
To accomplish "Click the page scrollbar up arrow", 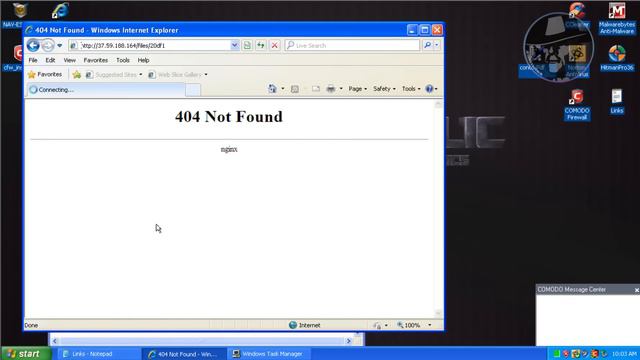I will (438, 104).
